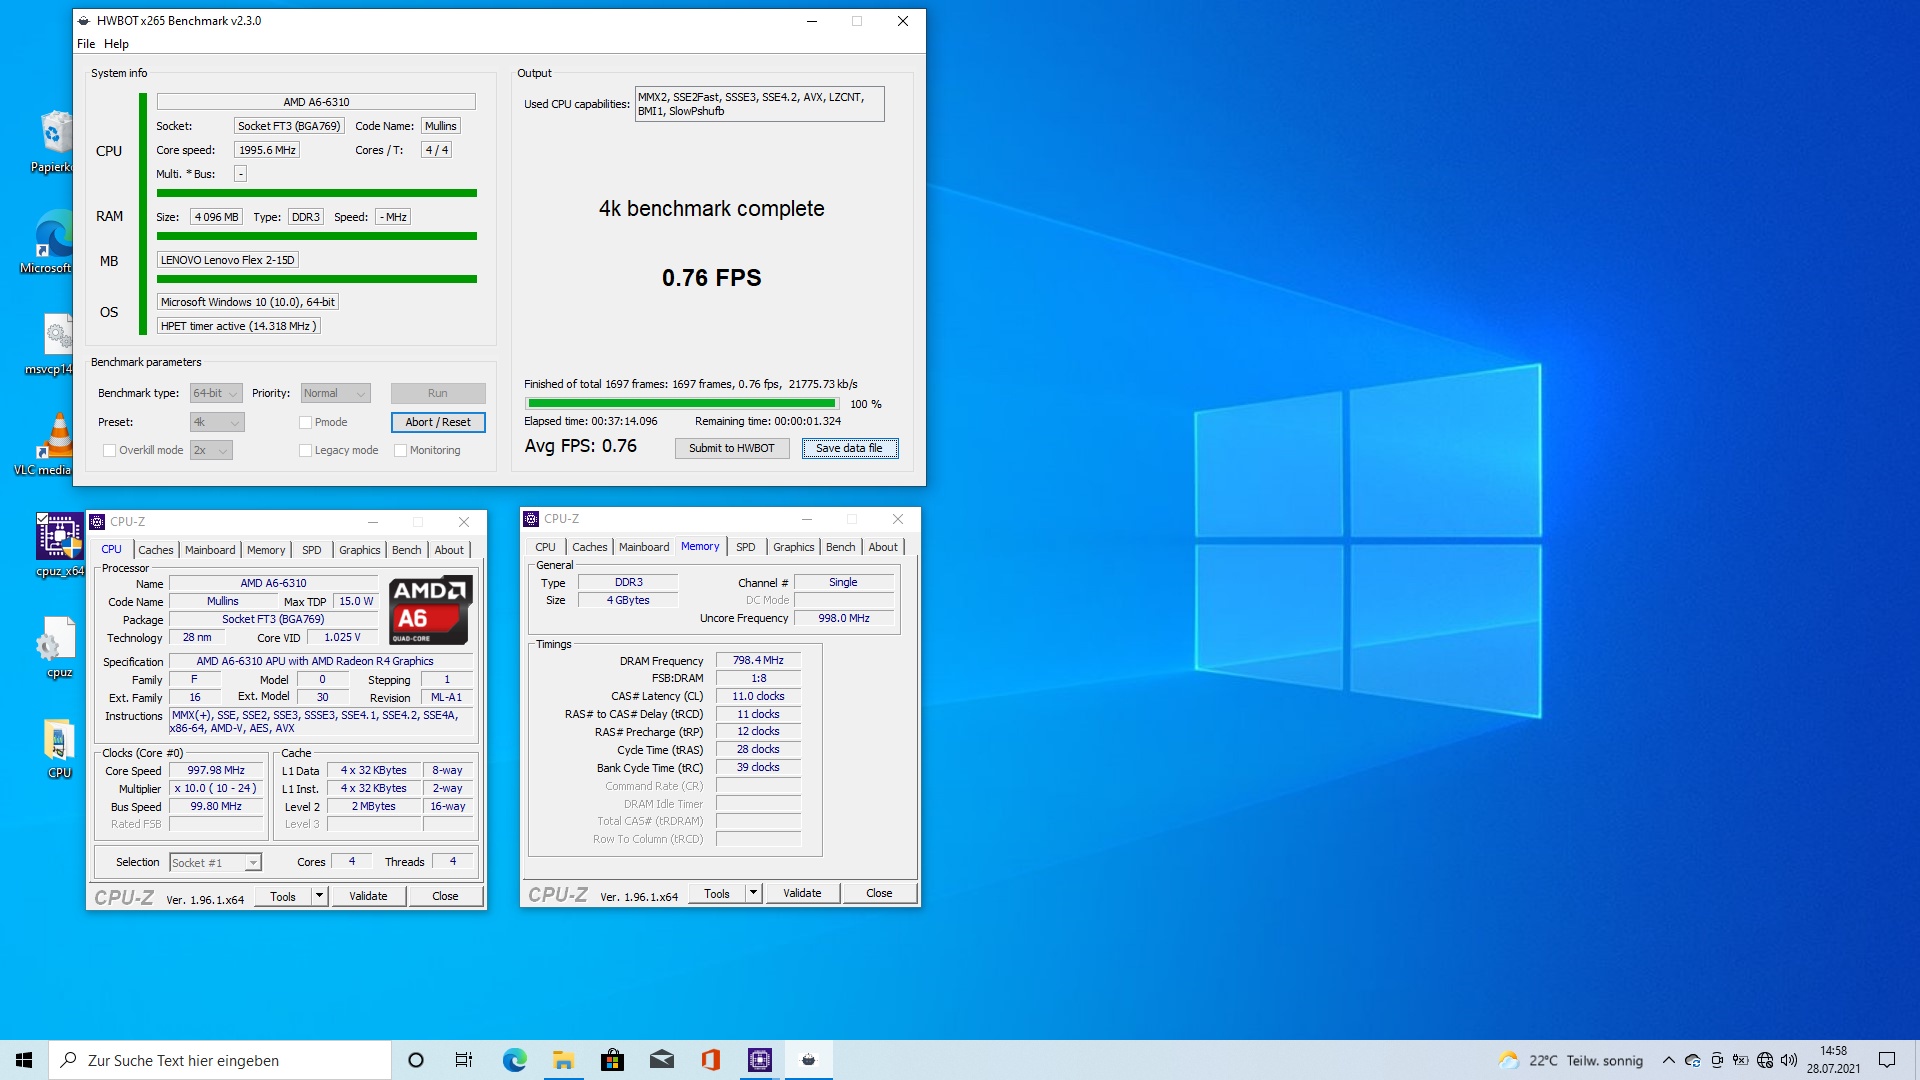
Task: Click CAS# Latency 11.0 clocks value
Action: (758, 696)
